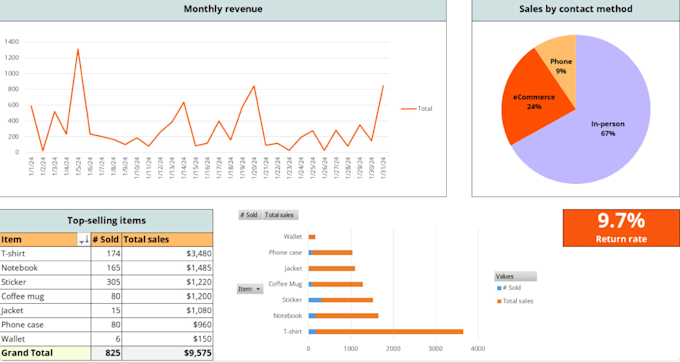Screen dimensions: 680x362
Task: Click the 4000 x-axis label on bar chart
Action: 478,349
